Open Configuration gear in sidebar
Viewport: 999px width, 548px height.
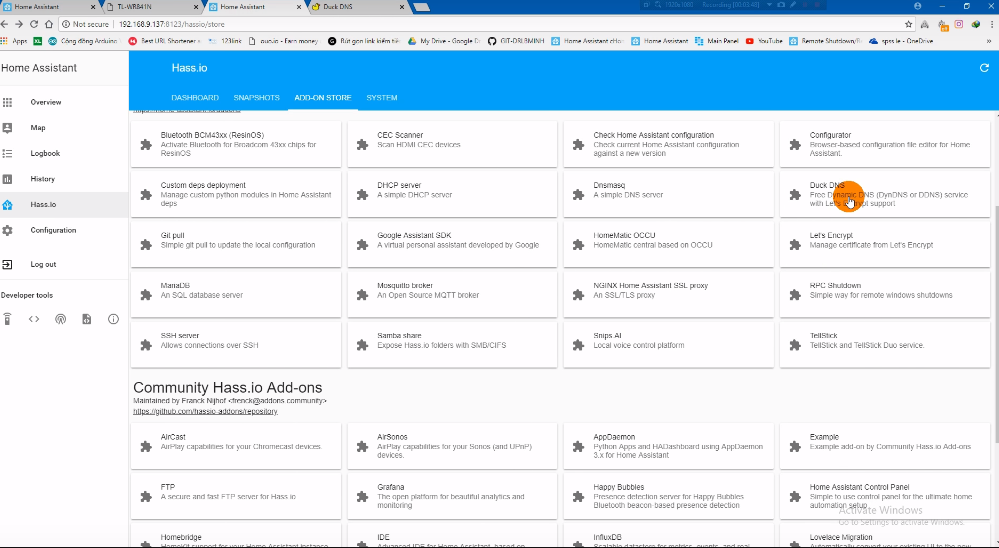coord(8,230)
